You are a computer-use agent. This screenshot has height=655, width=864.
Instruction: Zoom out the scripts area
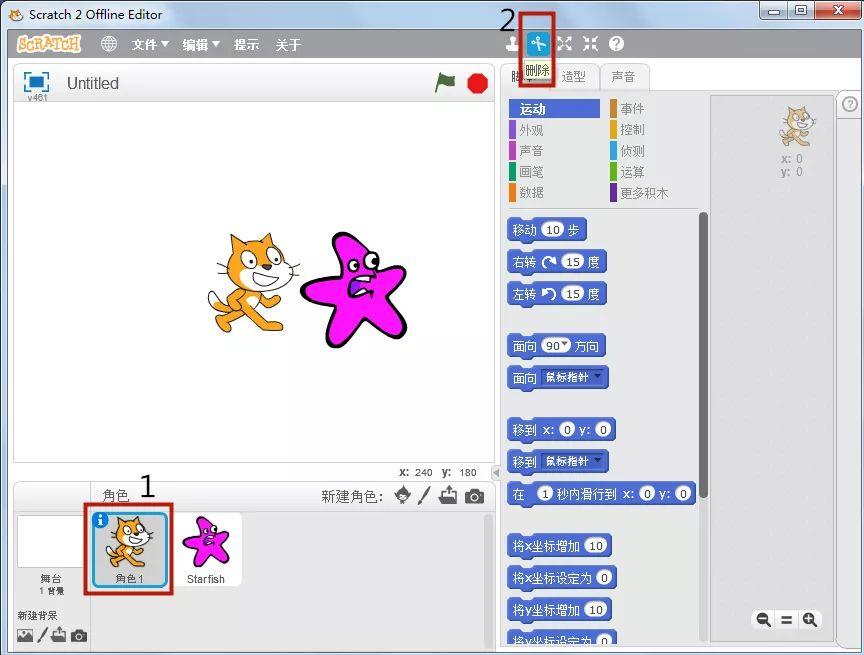click(763, 620)
